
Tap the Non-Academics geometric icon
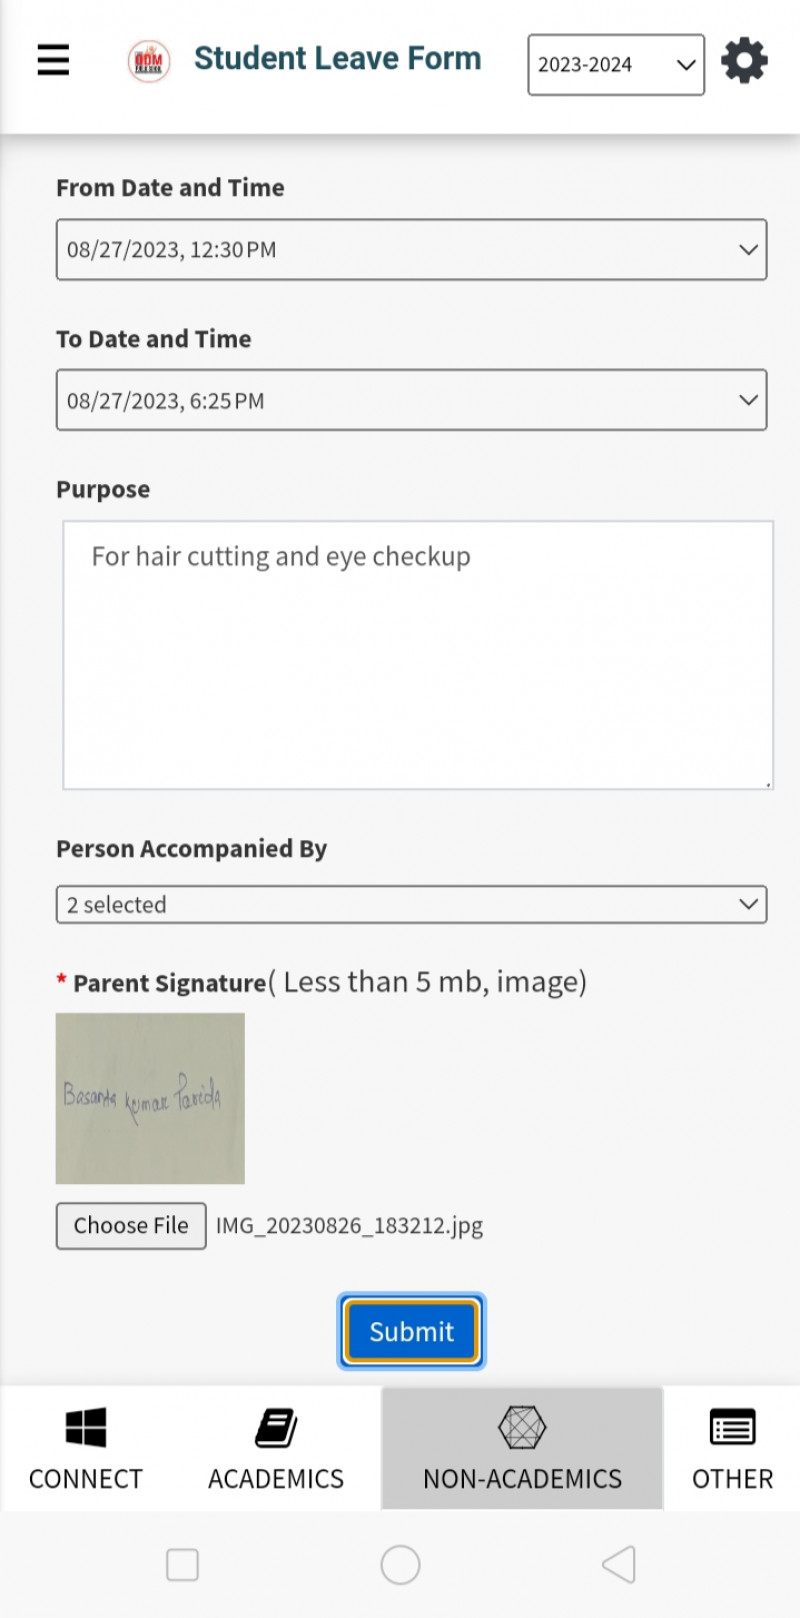(522, 1427)
